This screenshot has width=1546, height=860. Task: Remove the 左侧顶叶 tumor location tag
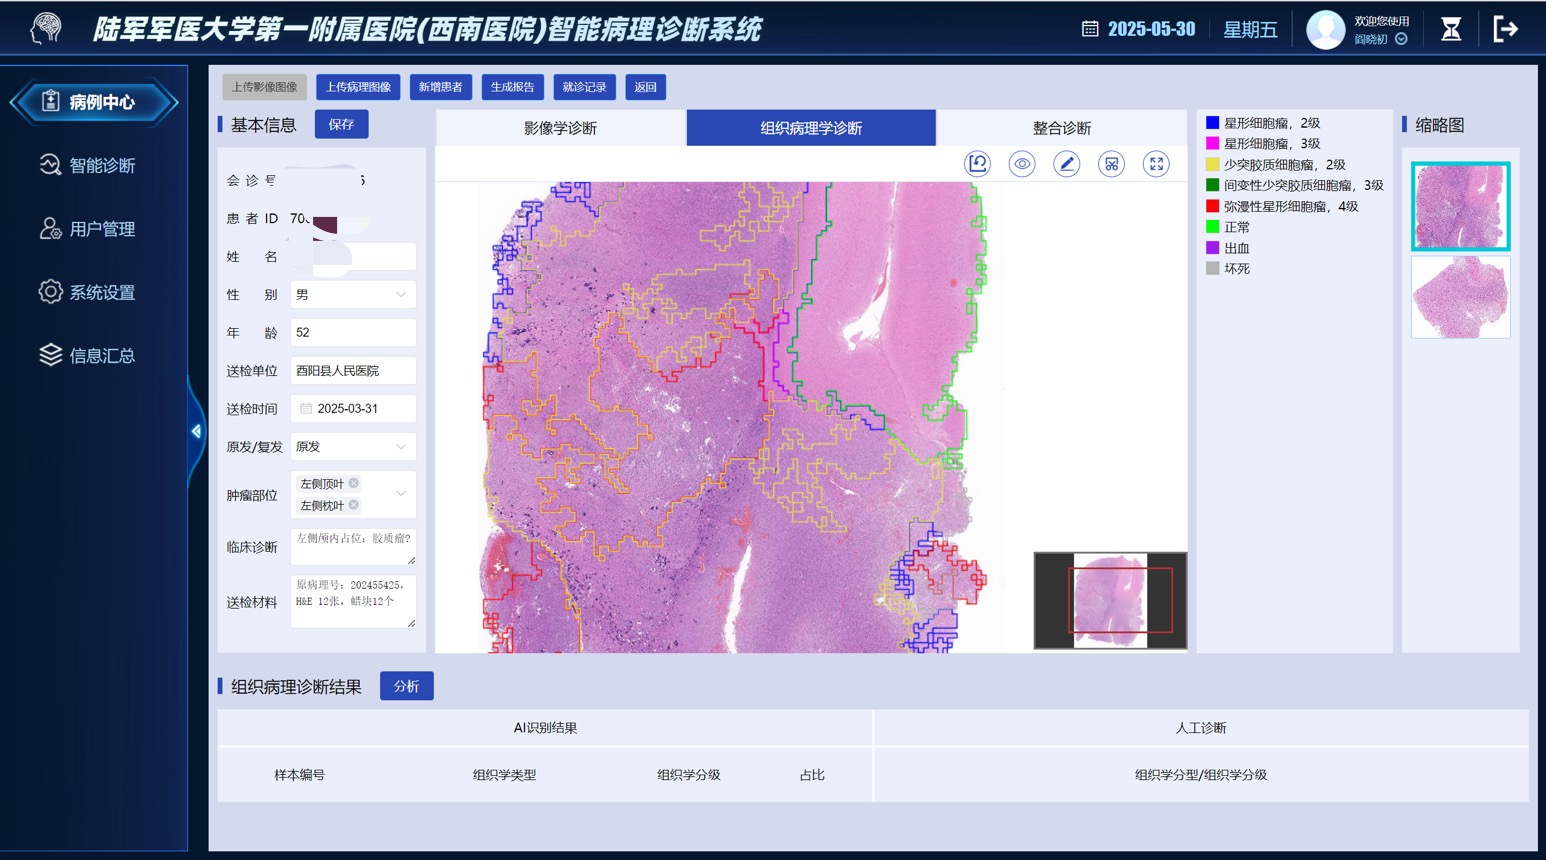coord(354,483)
